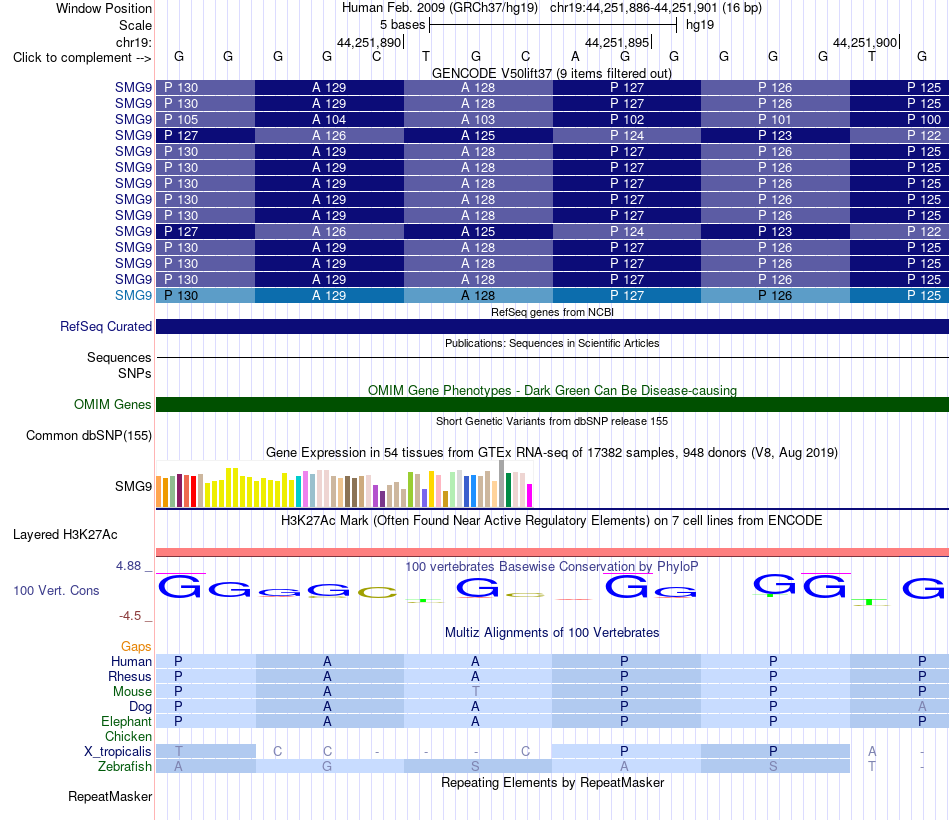This screenshot has height=820, width=950.
Task: Open the 'H3K27Ac Mark' ENCODE track title
Action: (x=552, y=521)
